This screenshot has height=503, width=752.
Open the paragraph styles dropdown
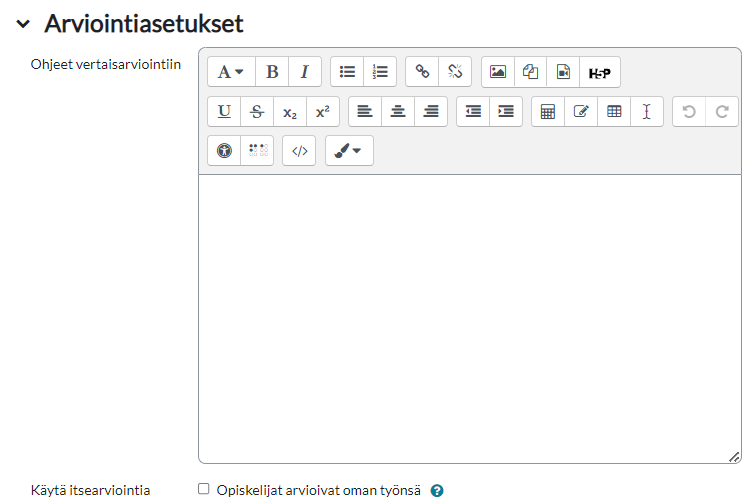pyautogui.click(x=231, y=72)
